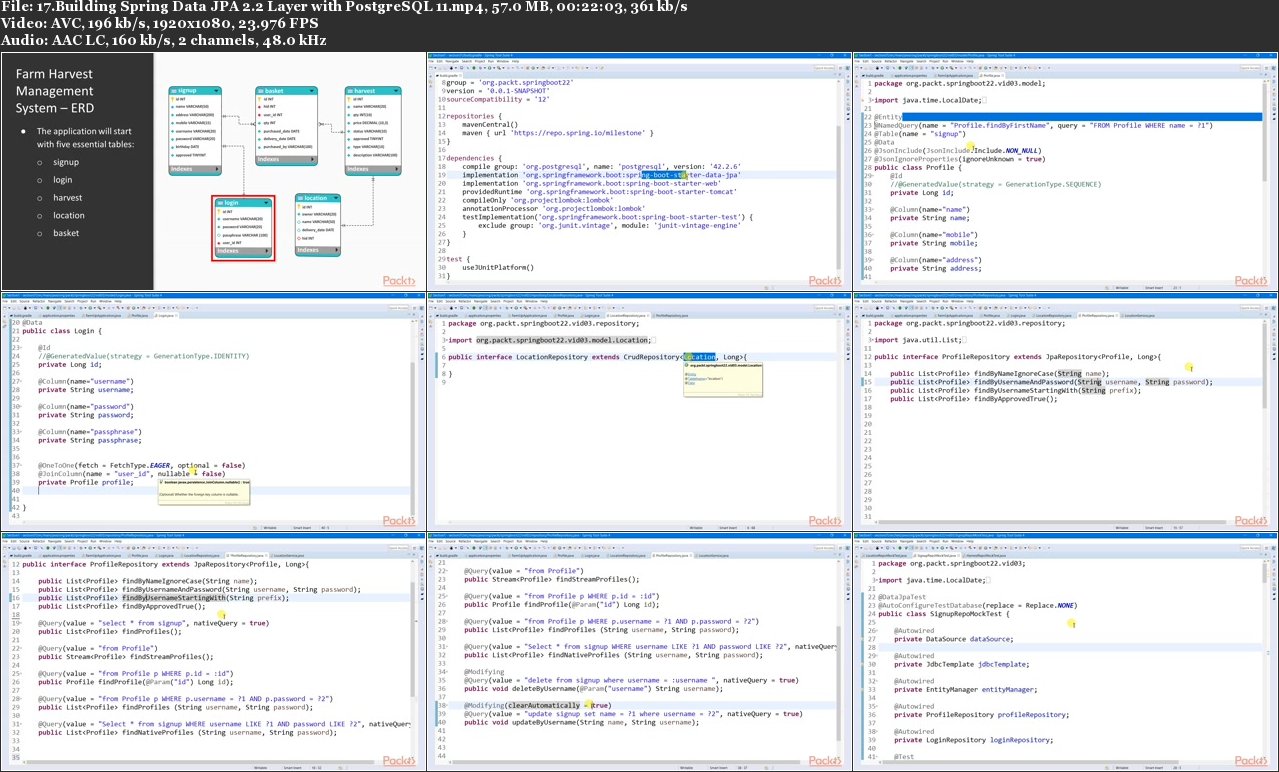Open the Refactor menu in the Profile.java window
This screenshot has width=1279, height=772.
coord(890,62)
